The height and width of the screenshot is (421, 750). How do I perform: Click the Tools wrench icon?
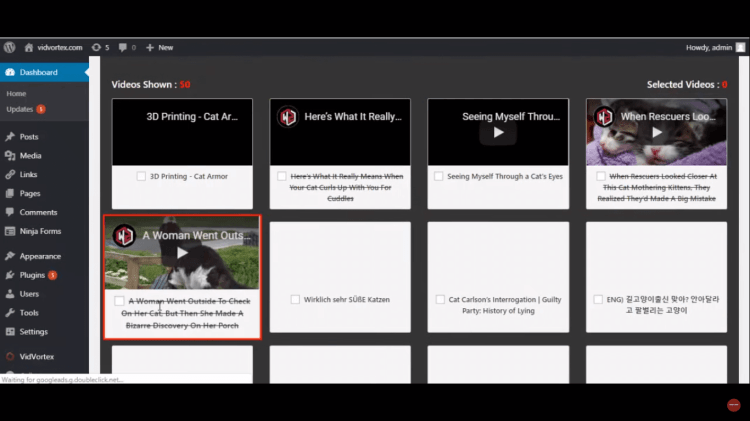(x=10, y=313)
